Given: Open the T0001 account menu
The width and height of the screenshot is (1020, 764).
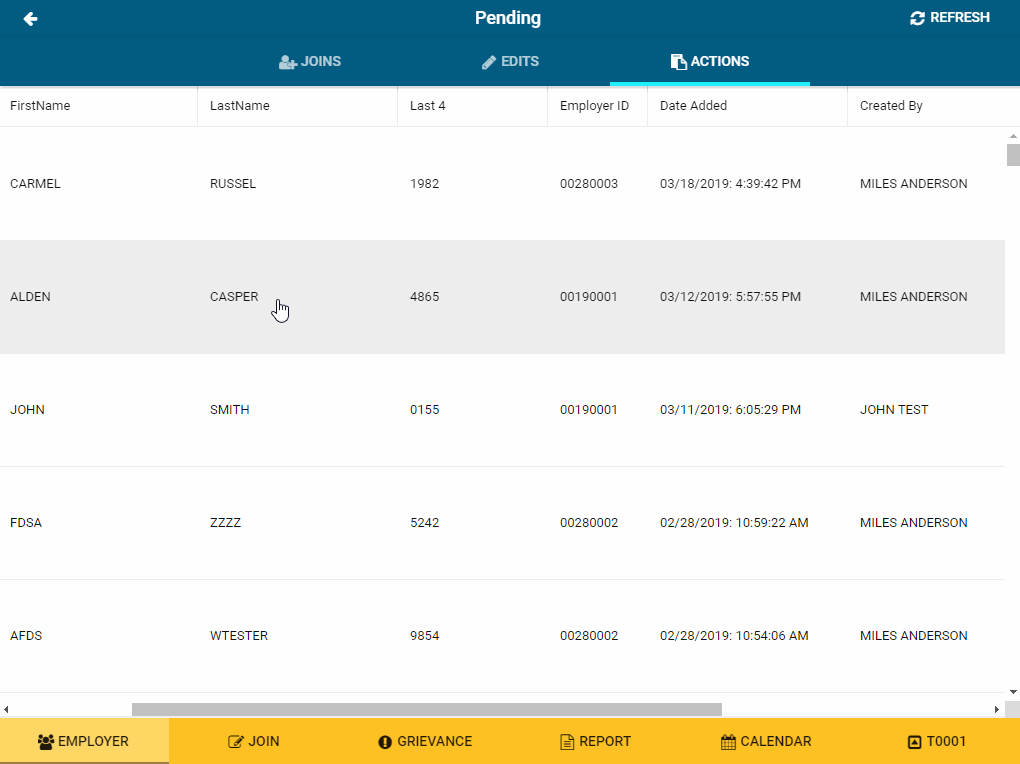Looking at the screenshot, I should [x=936, y=741].
